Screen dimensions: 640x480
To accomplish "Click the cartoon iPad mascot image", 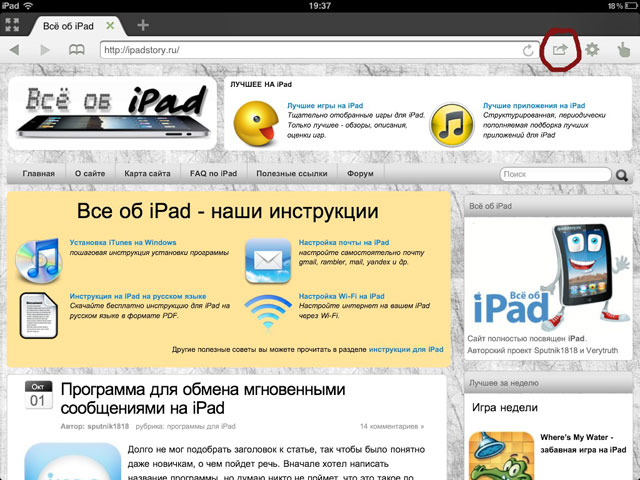I will pyautogui.click(x=549, y=278).
